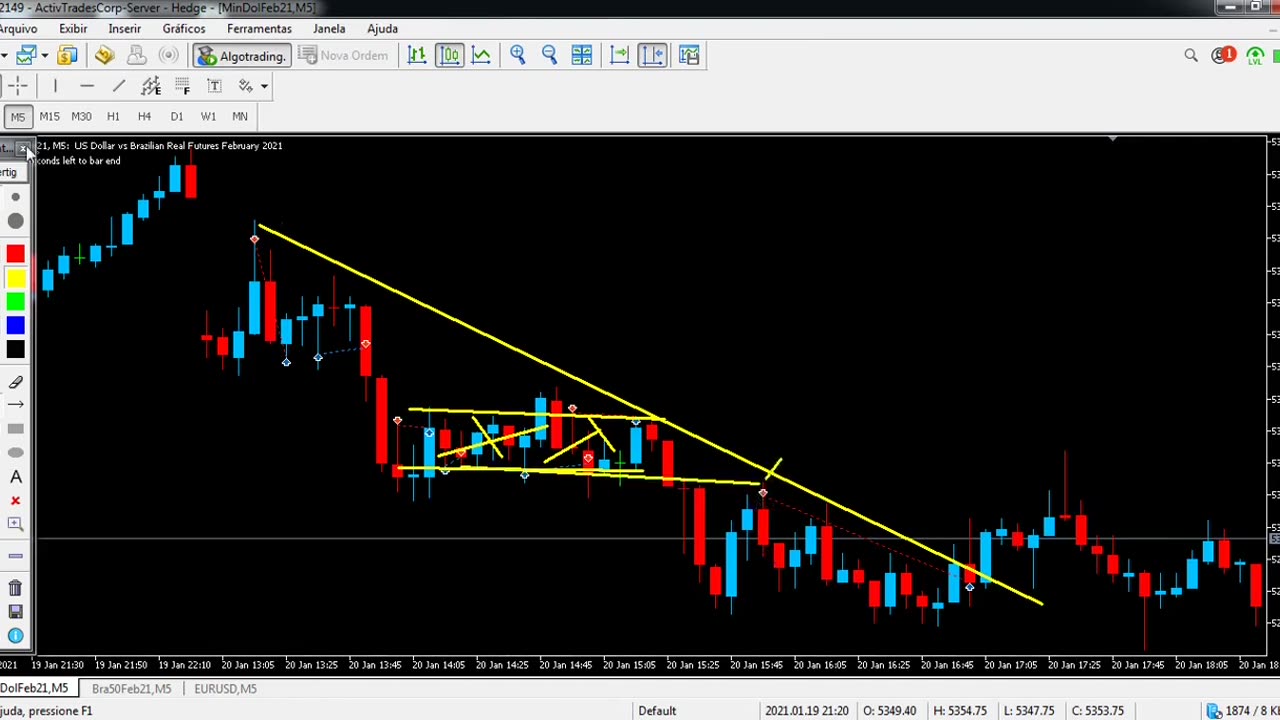This screenshot has width=1280, height=720.
Task: Select the Fibonacci retracement tool
Action: [182, 86]
